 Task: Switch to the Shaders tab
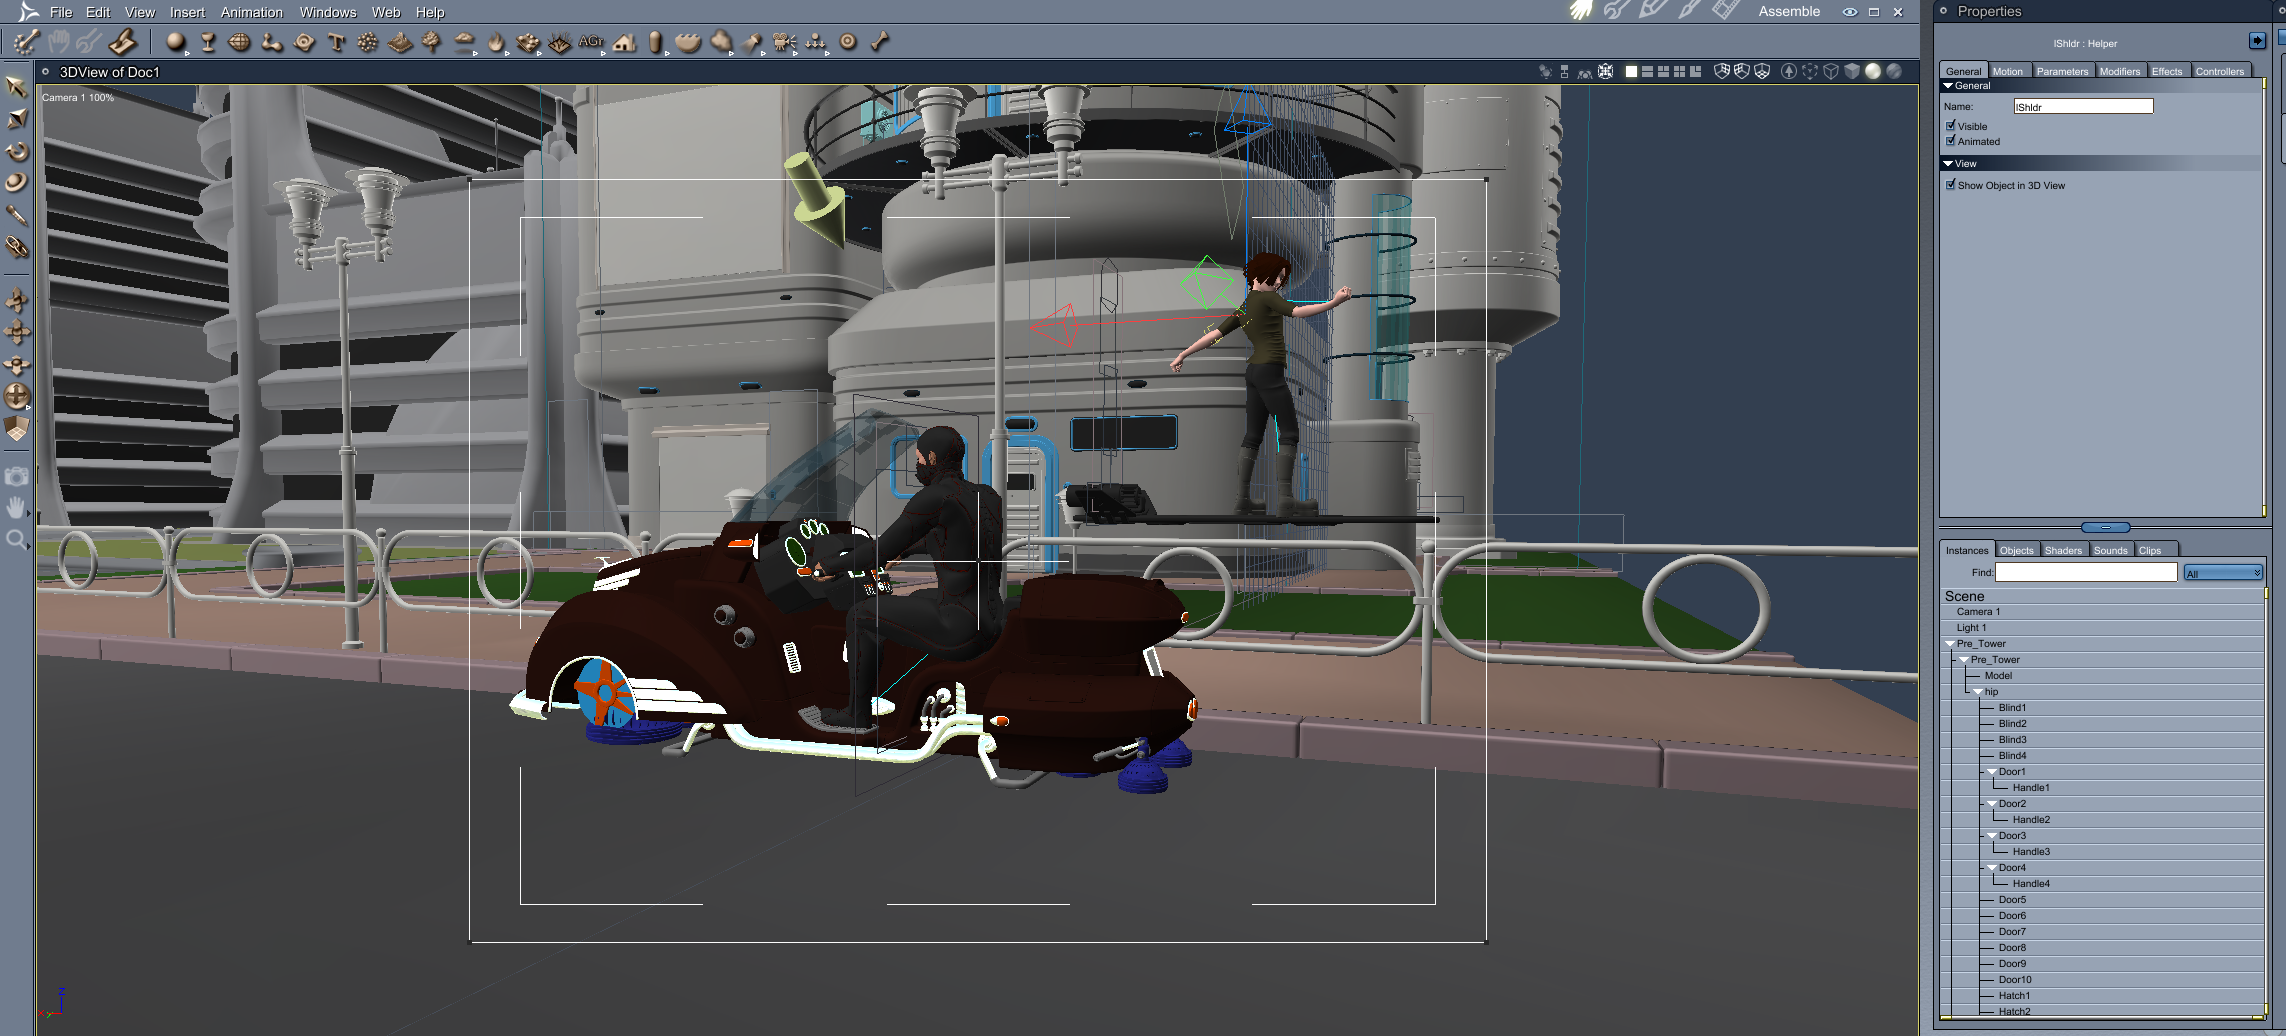coord(2063,550)
